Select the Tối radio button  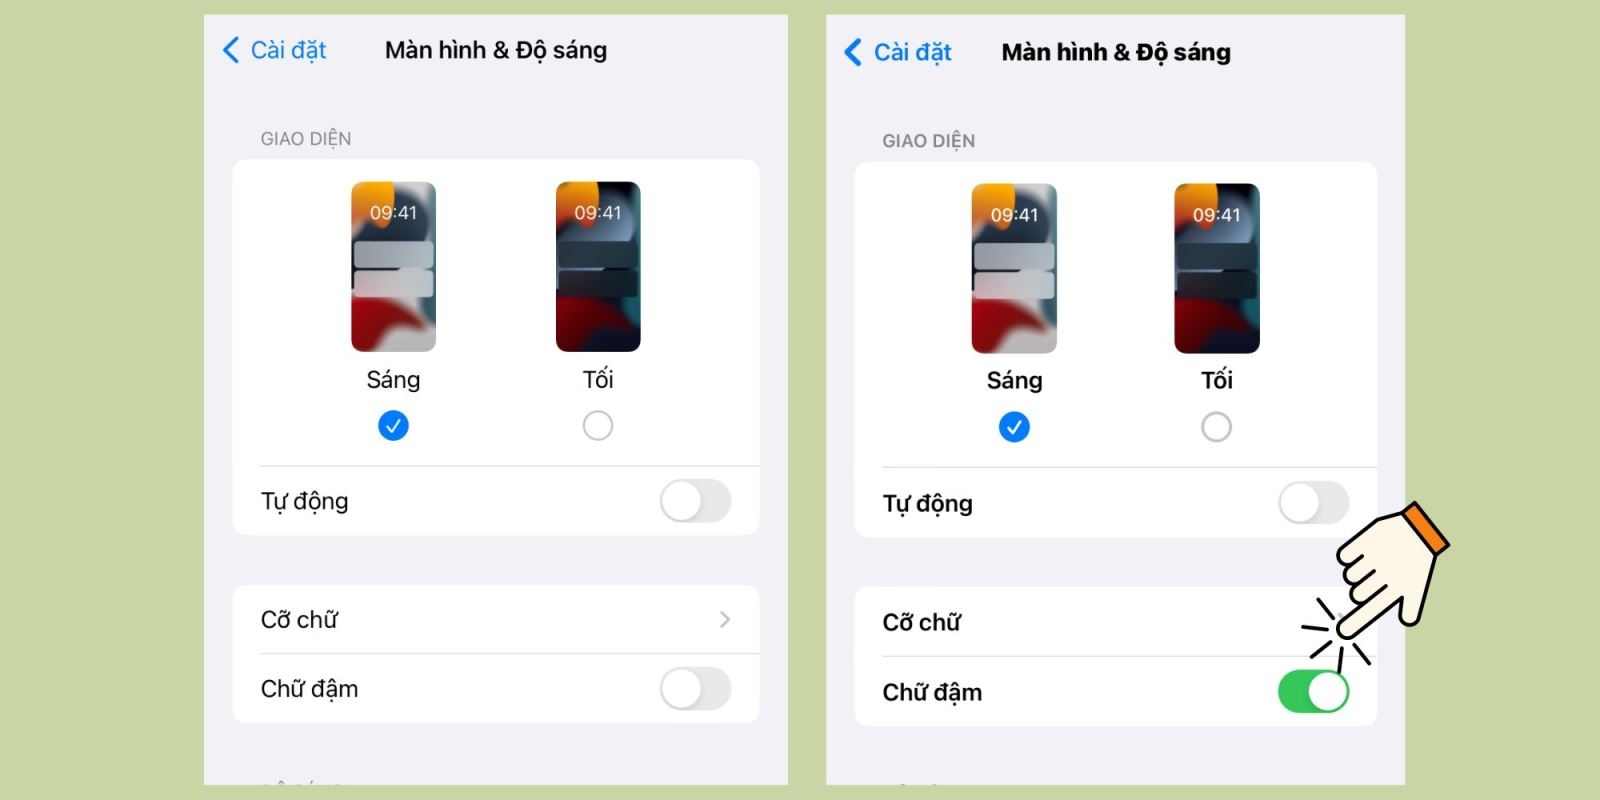(598, 425)
